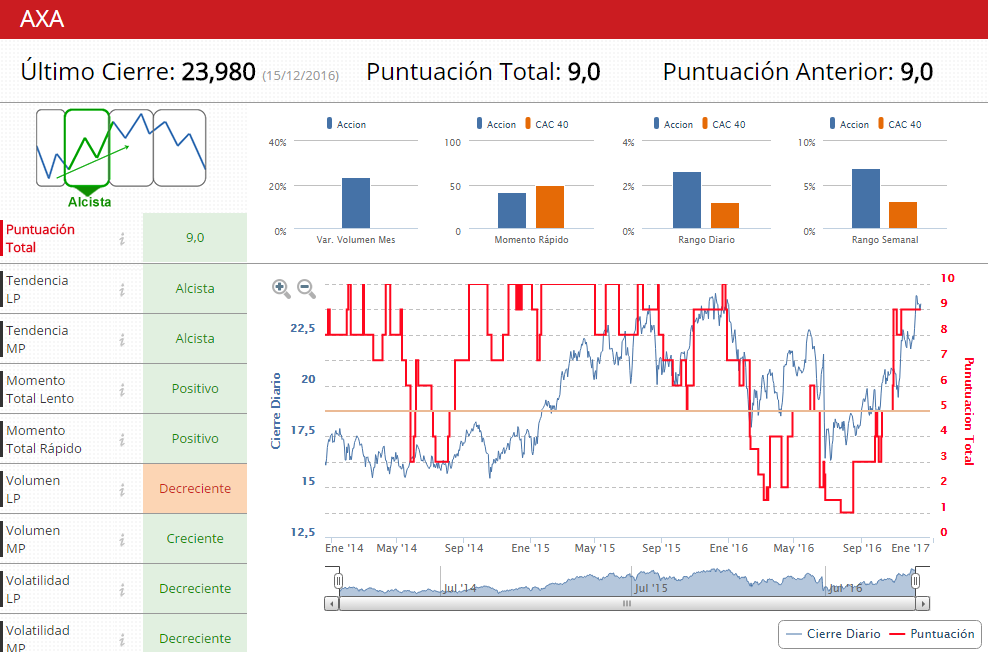Viewport: 989px width, 652px height.
Task: Click Jul '15 marker in the navigator
Action: [650, 588]
